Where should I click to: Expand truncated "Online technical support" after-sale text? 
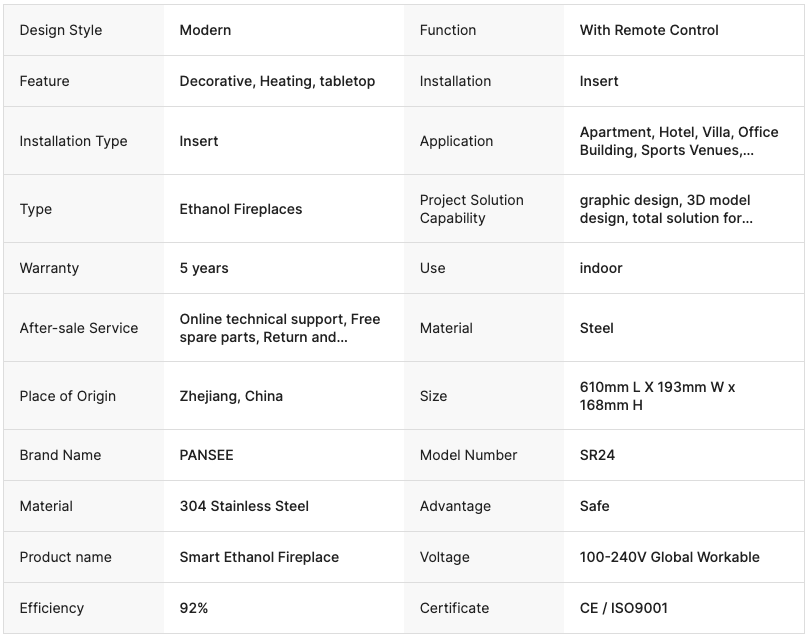[x=279, y=328]
